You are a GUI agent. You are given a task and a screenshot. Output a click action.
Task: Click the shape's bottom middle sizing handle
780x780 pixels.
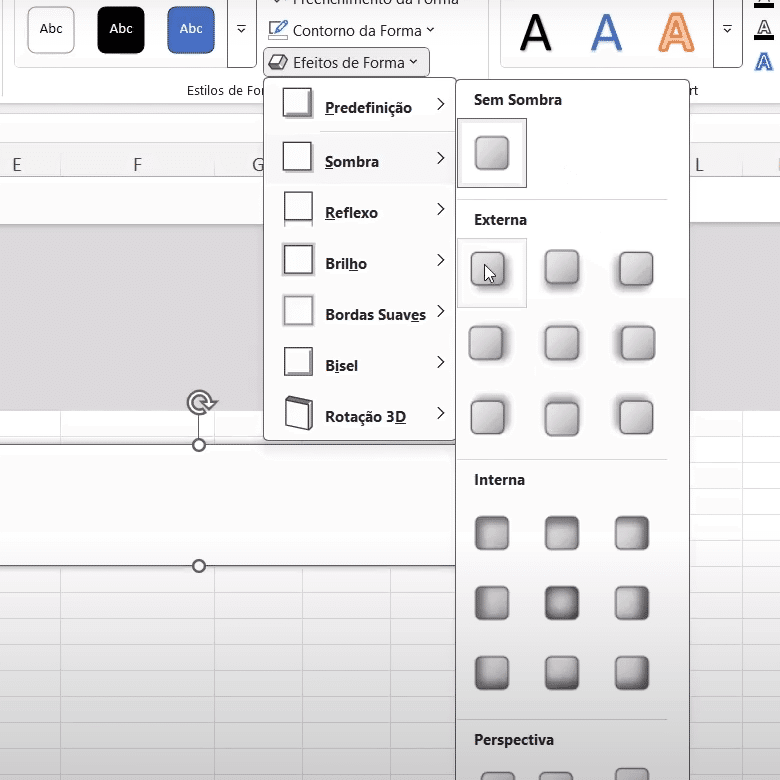tap(199, 566)
